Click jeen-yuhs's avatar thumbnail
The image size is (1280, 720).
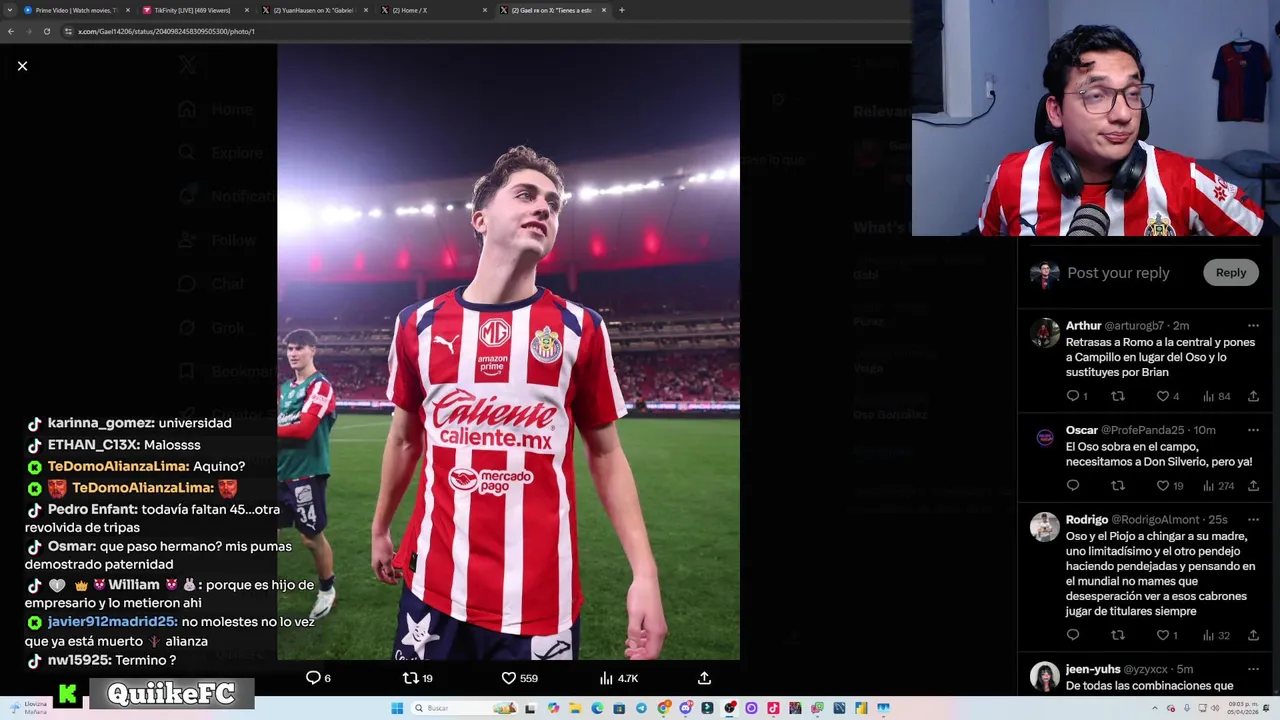coord(1045,676)
